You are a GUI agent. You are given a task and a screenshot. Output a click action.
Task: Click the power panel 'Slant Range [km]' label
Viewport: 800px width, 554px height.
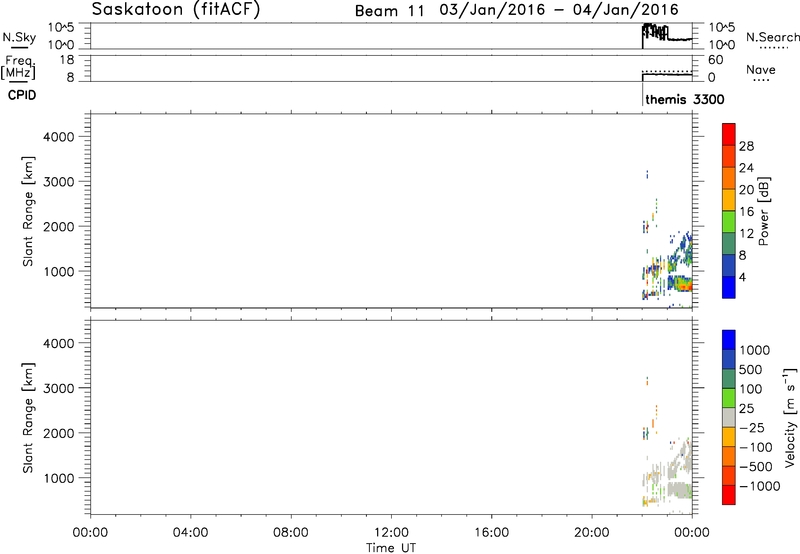(x=28, y=211)
